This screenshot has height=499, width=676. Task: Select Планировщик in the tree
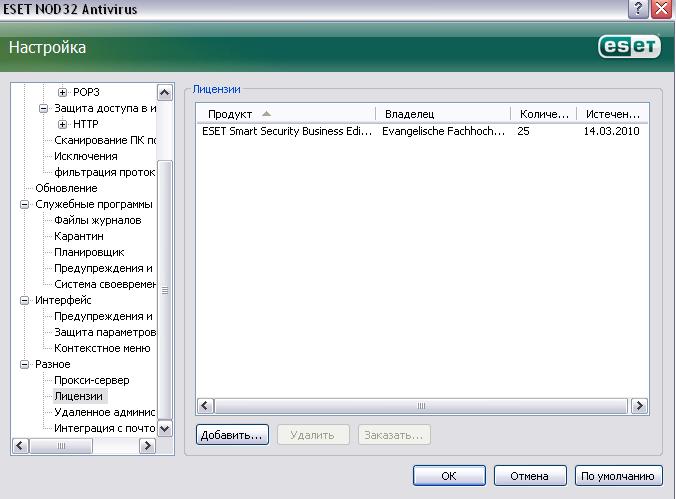(x=89, y=252)
